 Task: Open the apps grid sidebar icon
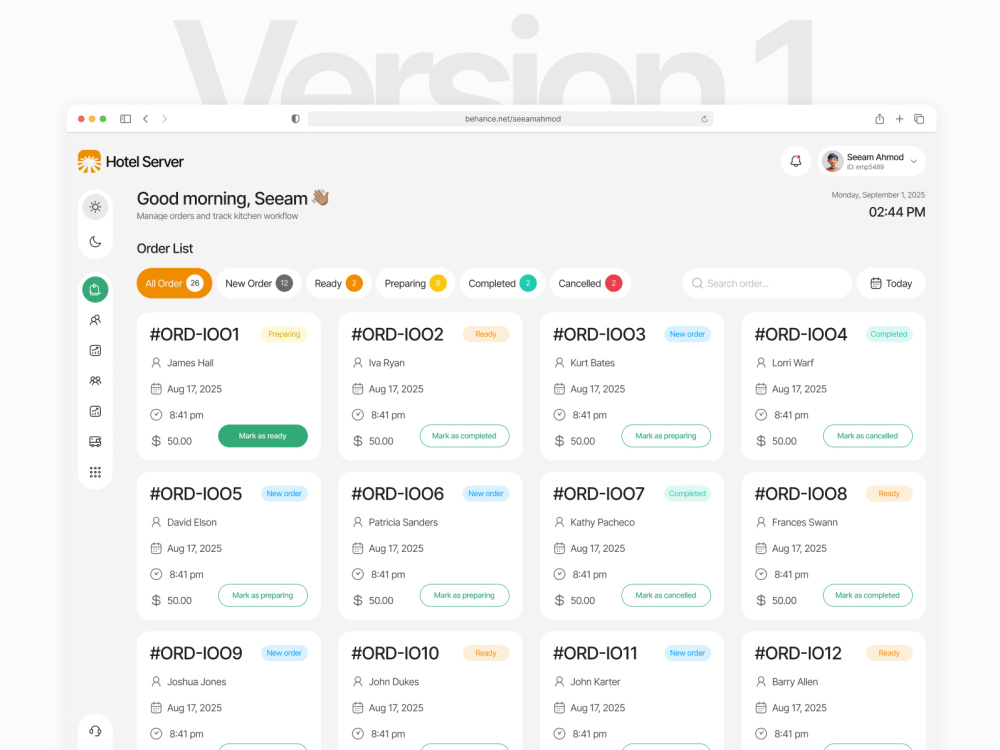tap(95, 472)
